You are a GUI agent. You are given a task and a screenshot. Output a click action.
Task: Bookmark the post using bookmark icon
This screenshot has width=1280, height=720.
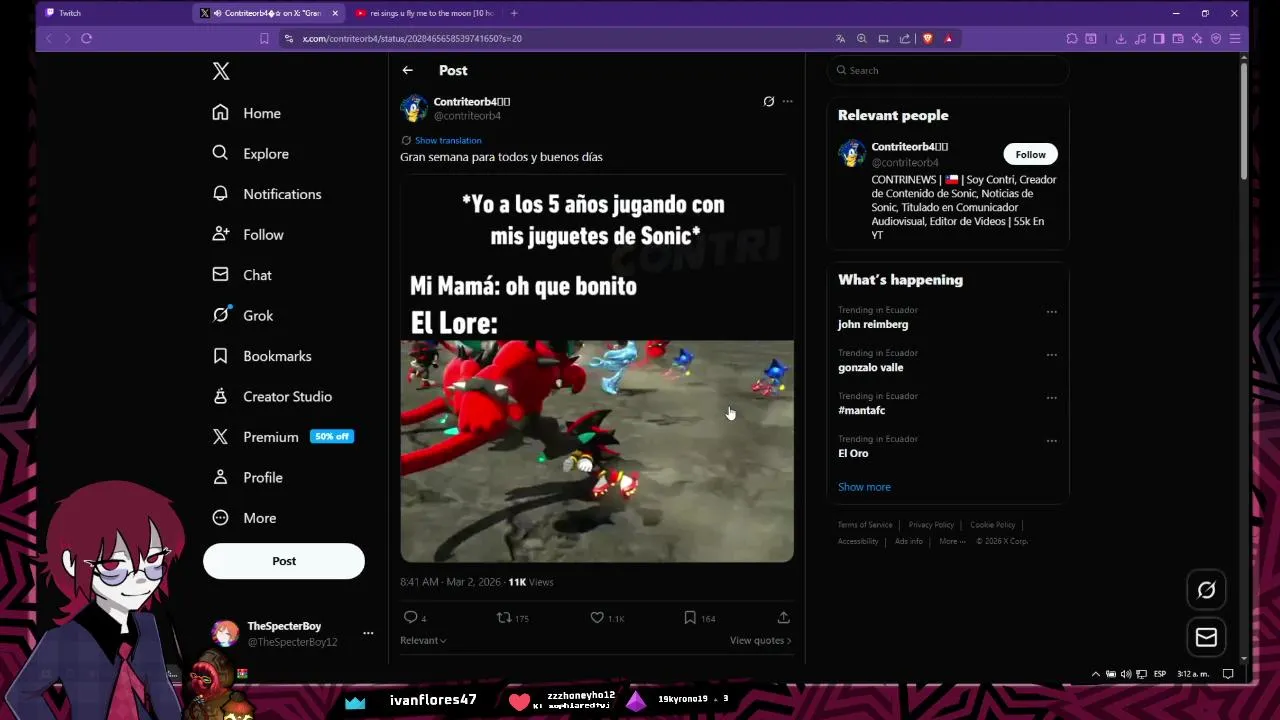[x=690, y=618]
